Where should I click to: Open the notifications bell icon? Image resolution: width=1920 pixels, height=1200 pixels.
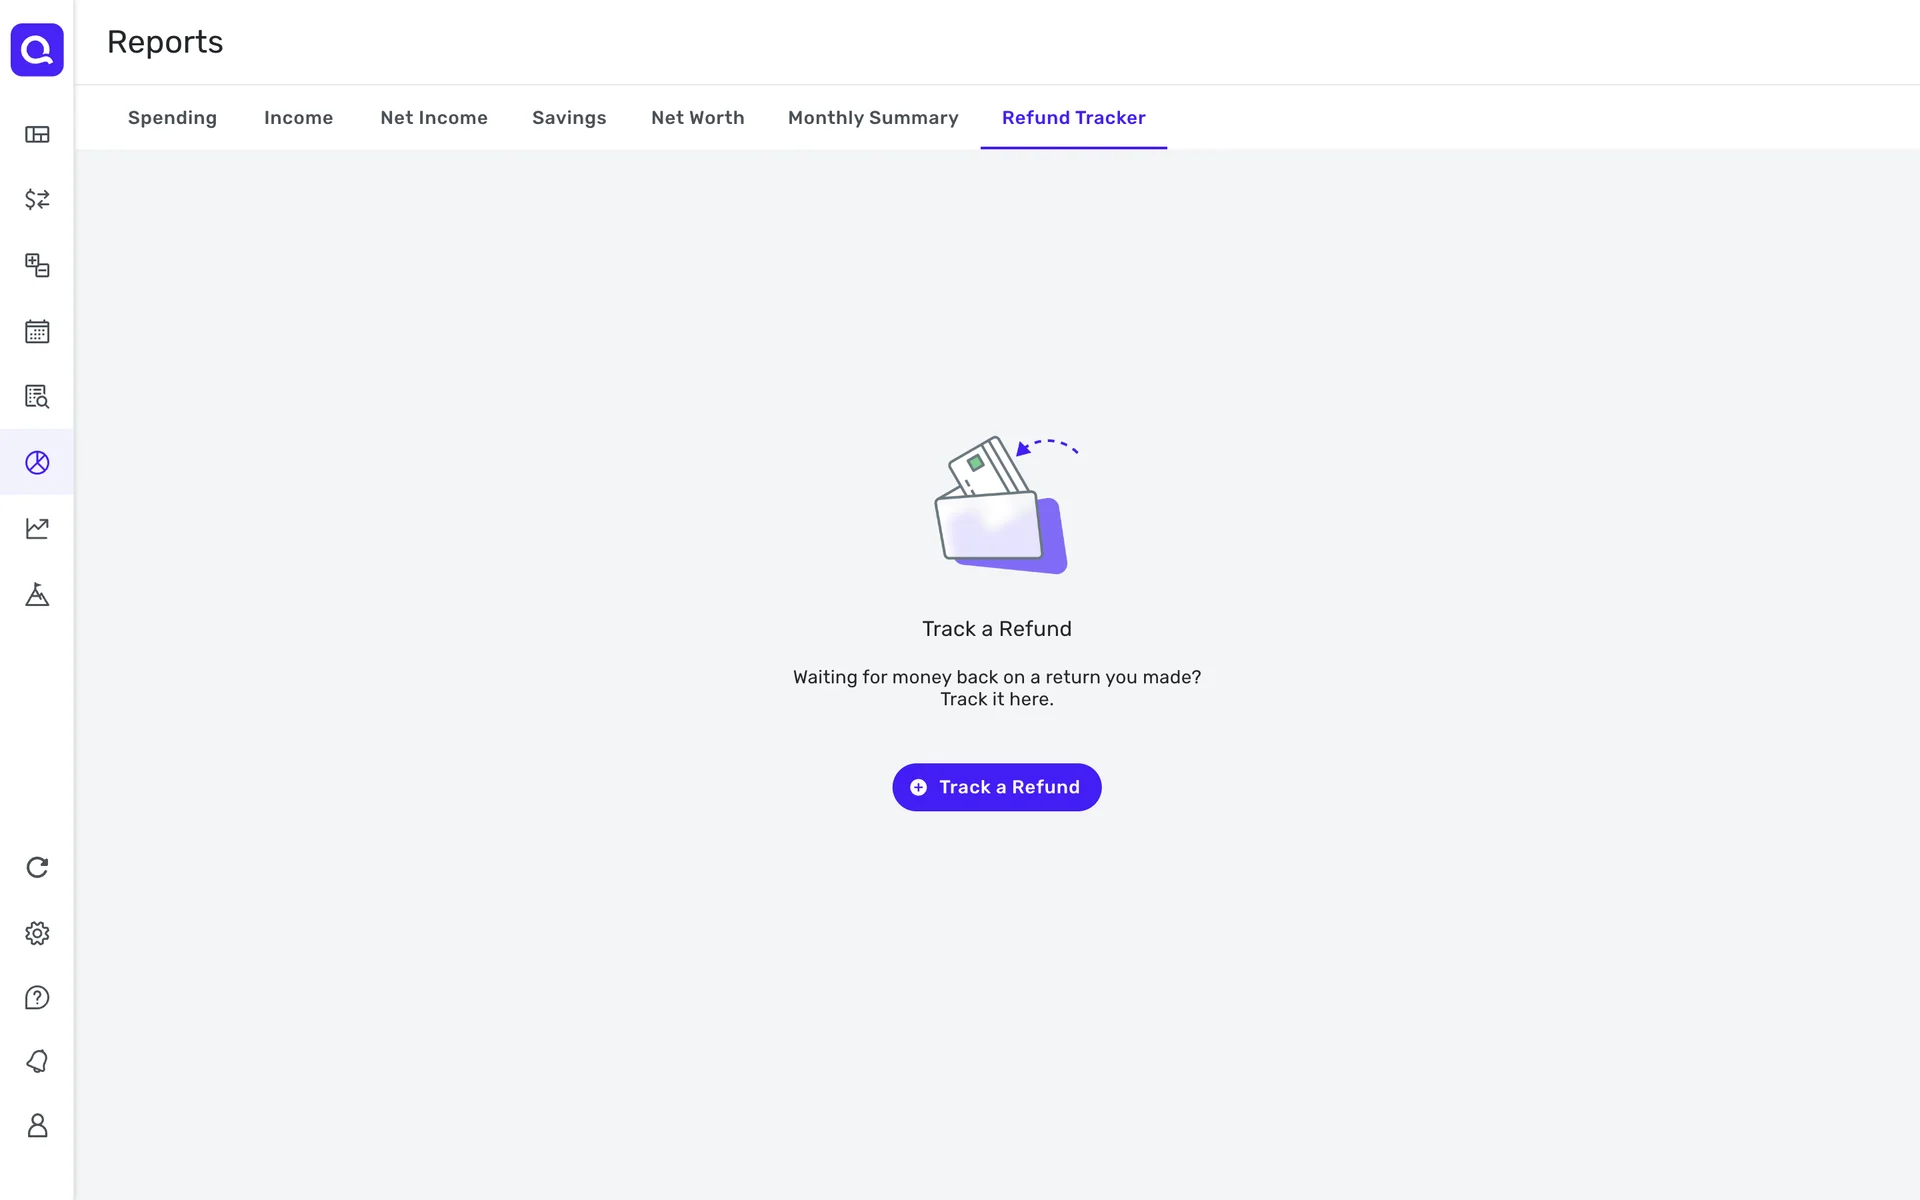click(37, 1061)
